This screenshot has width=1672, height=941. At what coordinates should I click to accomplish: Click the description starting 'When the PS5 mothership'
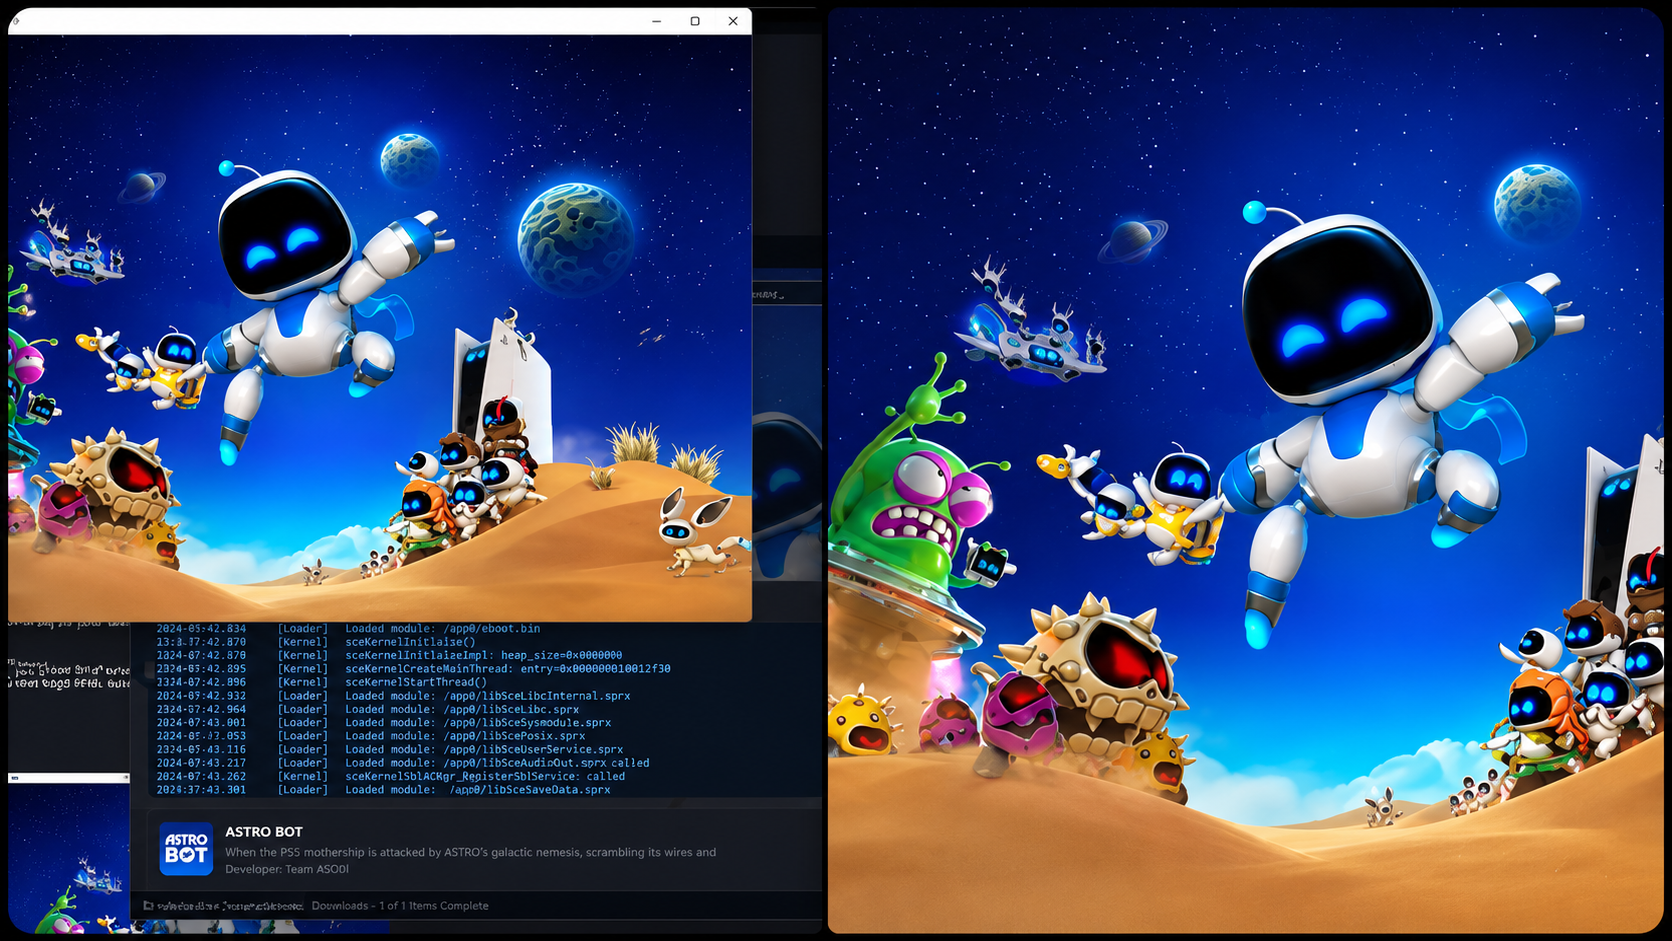point(471,853)
